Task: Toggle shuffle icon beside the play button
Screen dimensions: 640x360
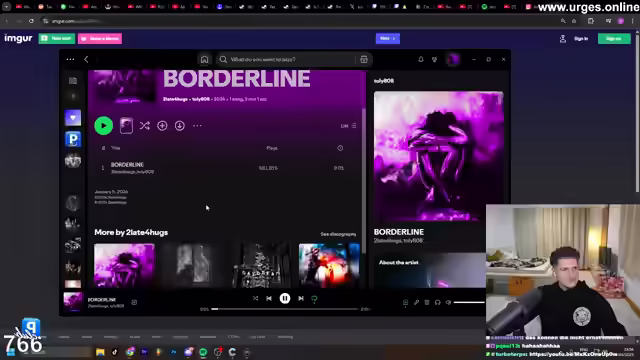Action: [x=144, y=126]
